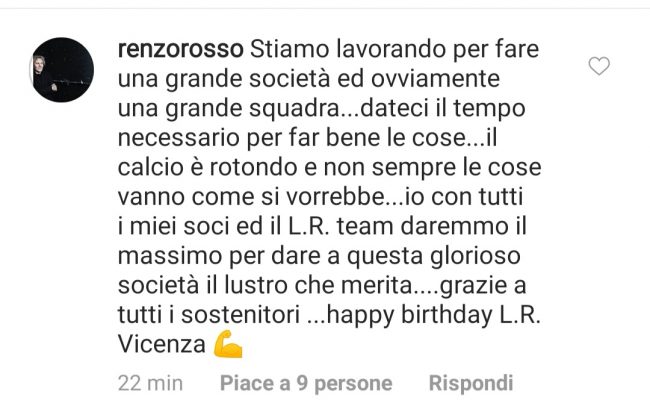Click the 22 min timestamp
Viewport: 650px width, 415px height.
coord(150,383)
